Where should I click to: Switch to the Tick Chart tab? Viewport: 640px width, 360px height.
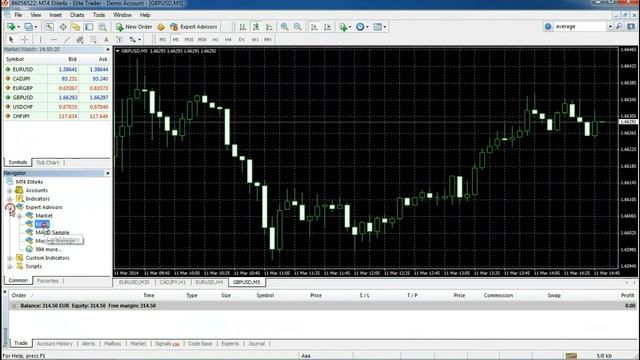[47, 162]
